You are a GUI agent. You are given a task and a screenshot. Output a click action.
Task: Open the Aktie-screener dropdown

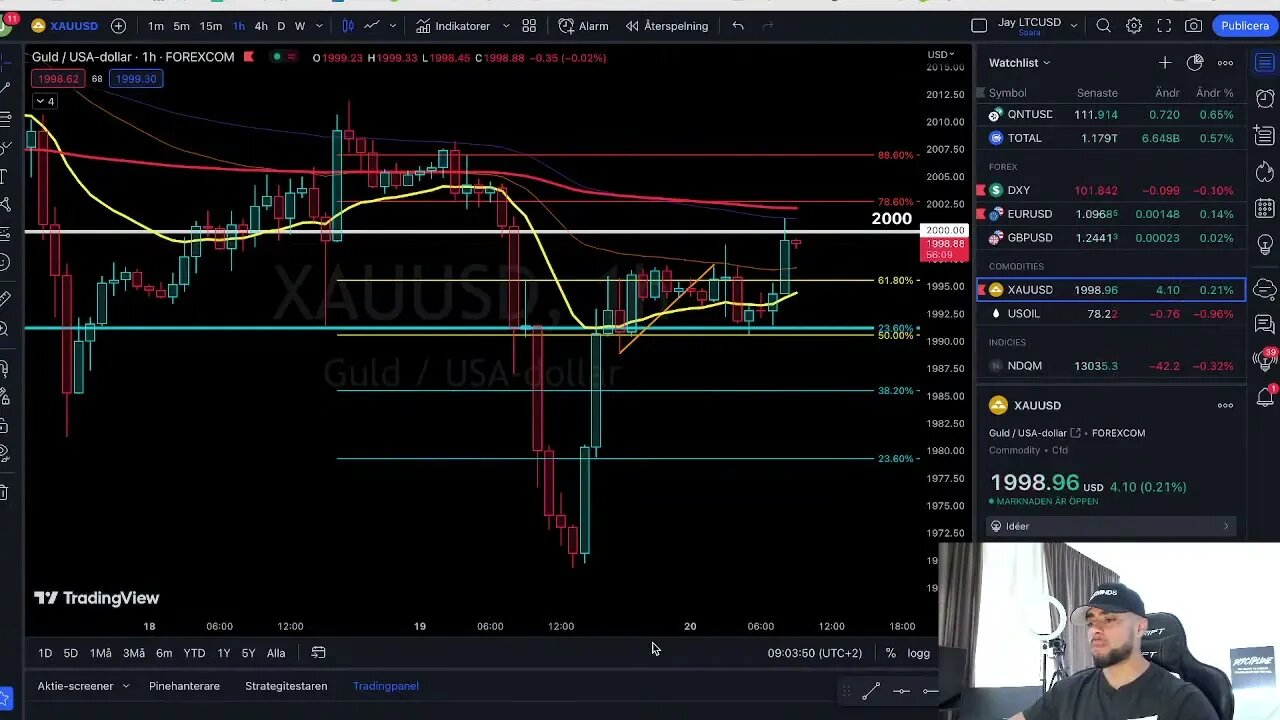coord(83,686)
